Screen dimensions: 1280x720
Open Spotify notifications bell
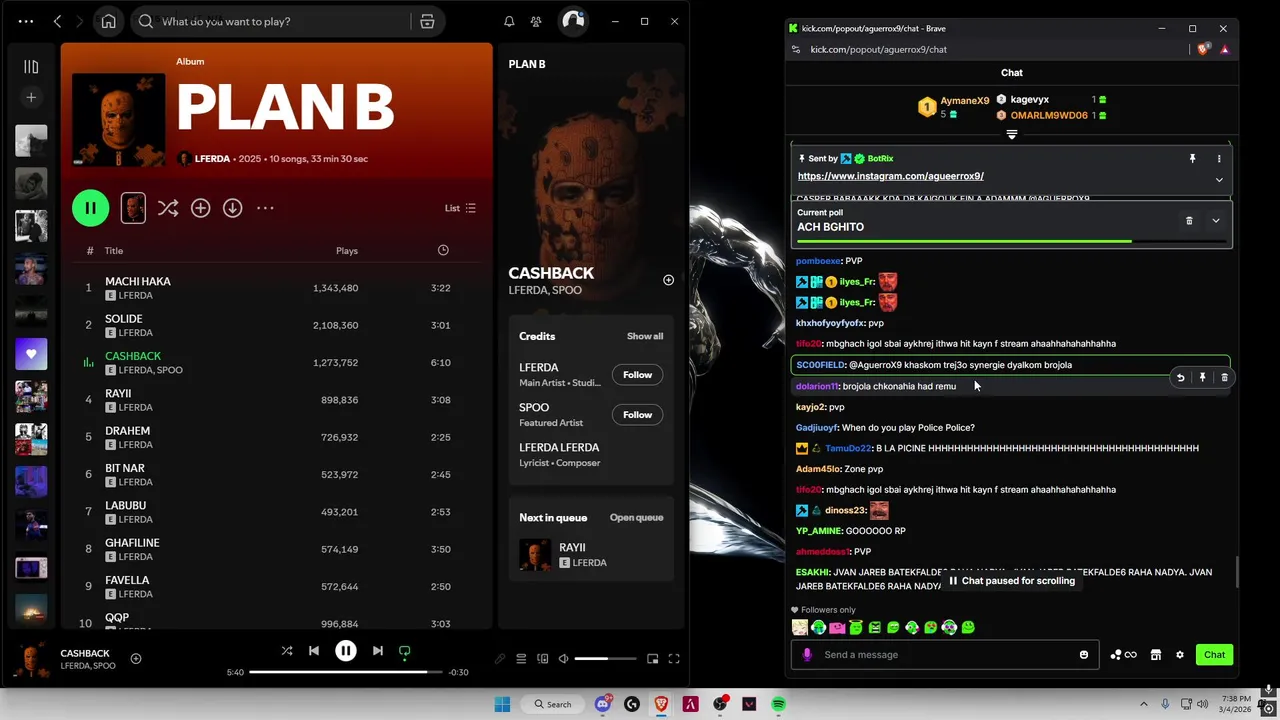509,21
